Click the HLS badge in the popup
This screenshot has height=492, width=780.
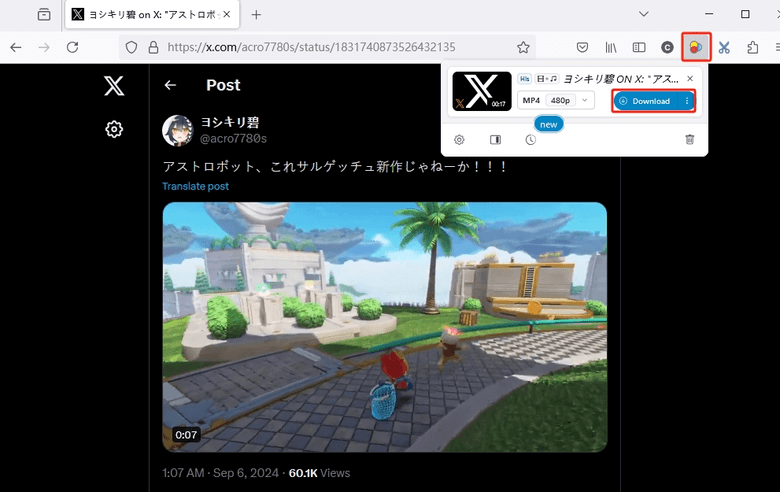(x=524, y=79)
